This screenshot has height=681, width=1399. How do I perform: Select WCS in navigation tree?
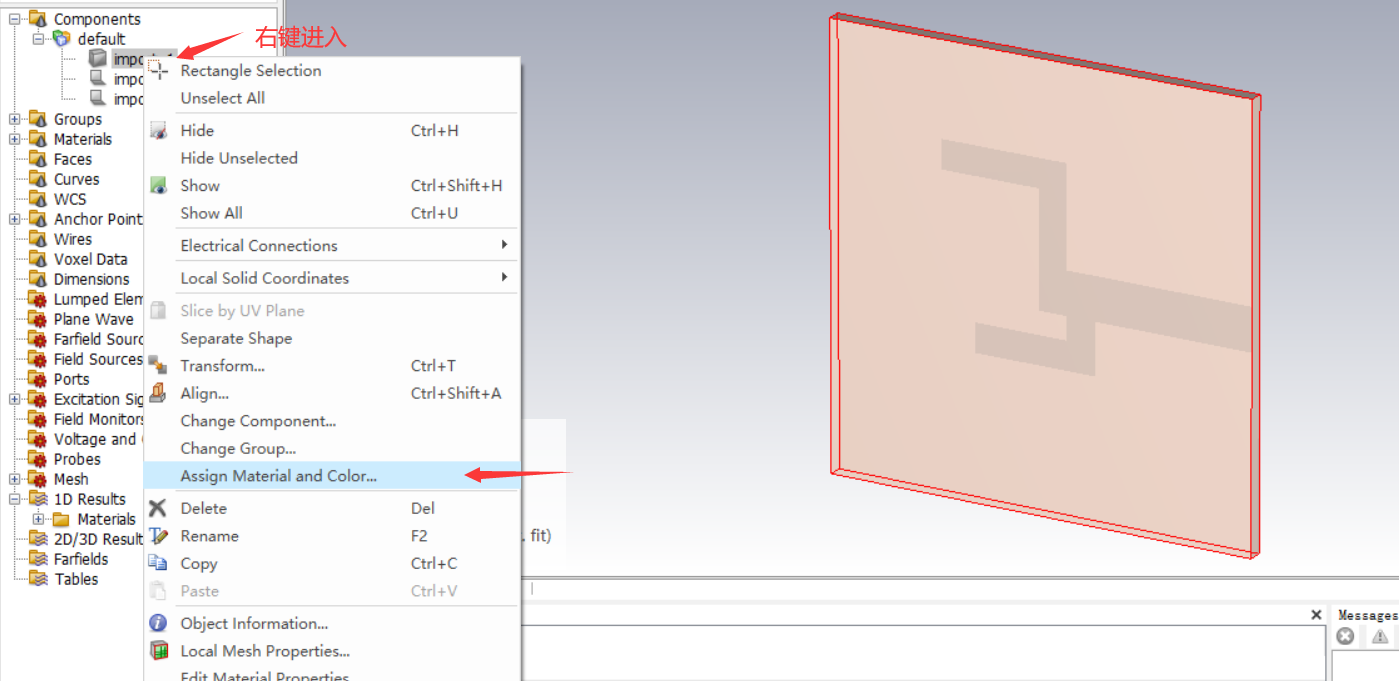70,199
